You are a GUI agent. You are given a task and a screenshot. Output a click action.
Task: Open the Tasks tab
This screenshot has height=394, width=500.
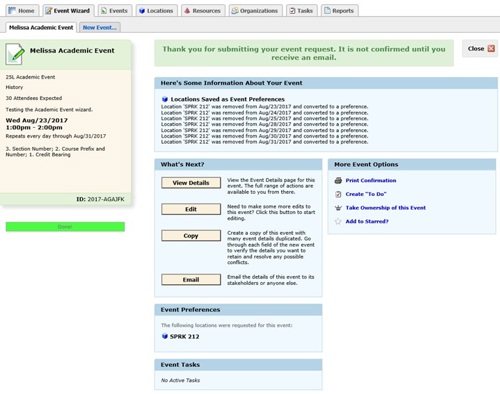coord(301,11)
